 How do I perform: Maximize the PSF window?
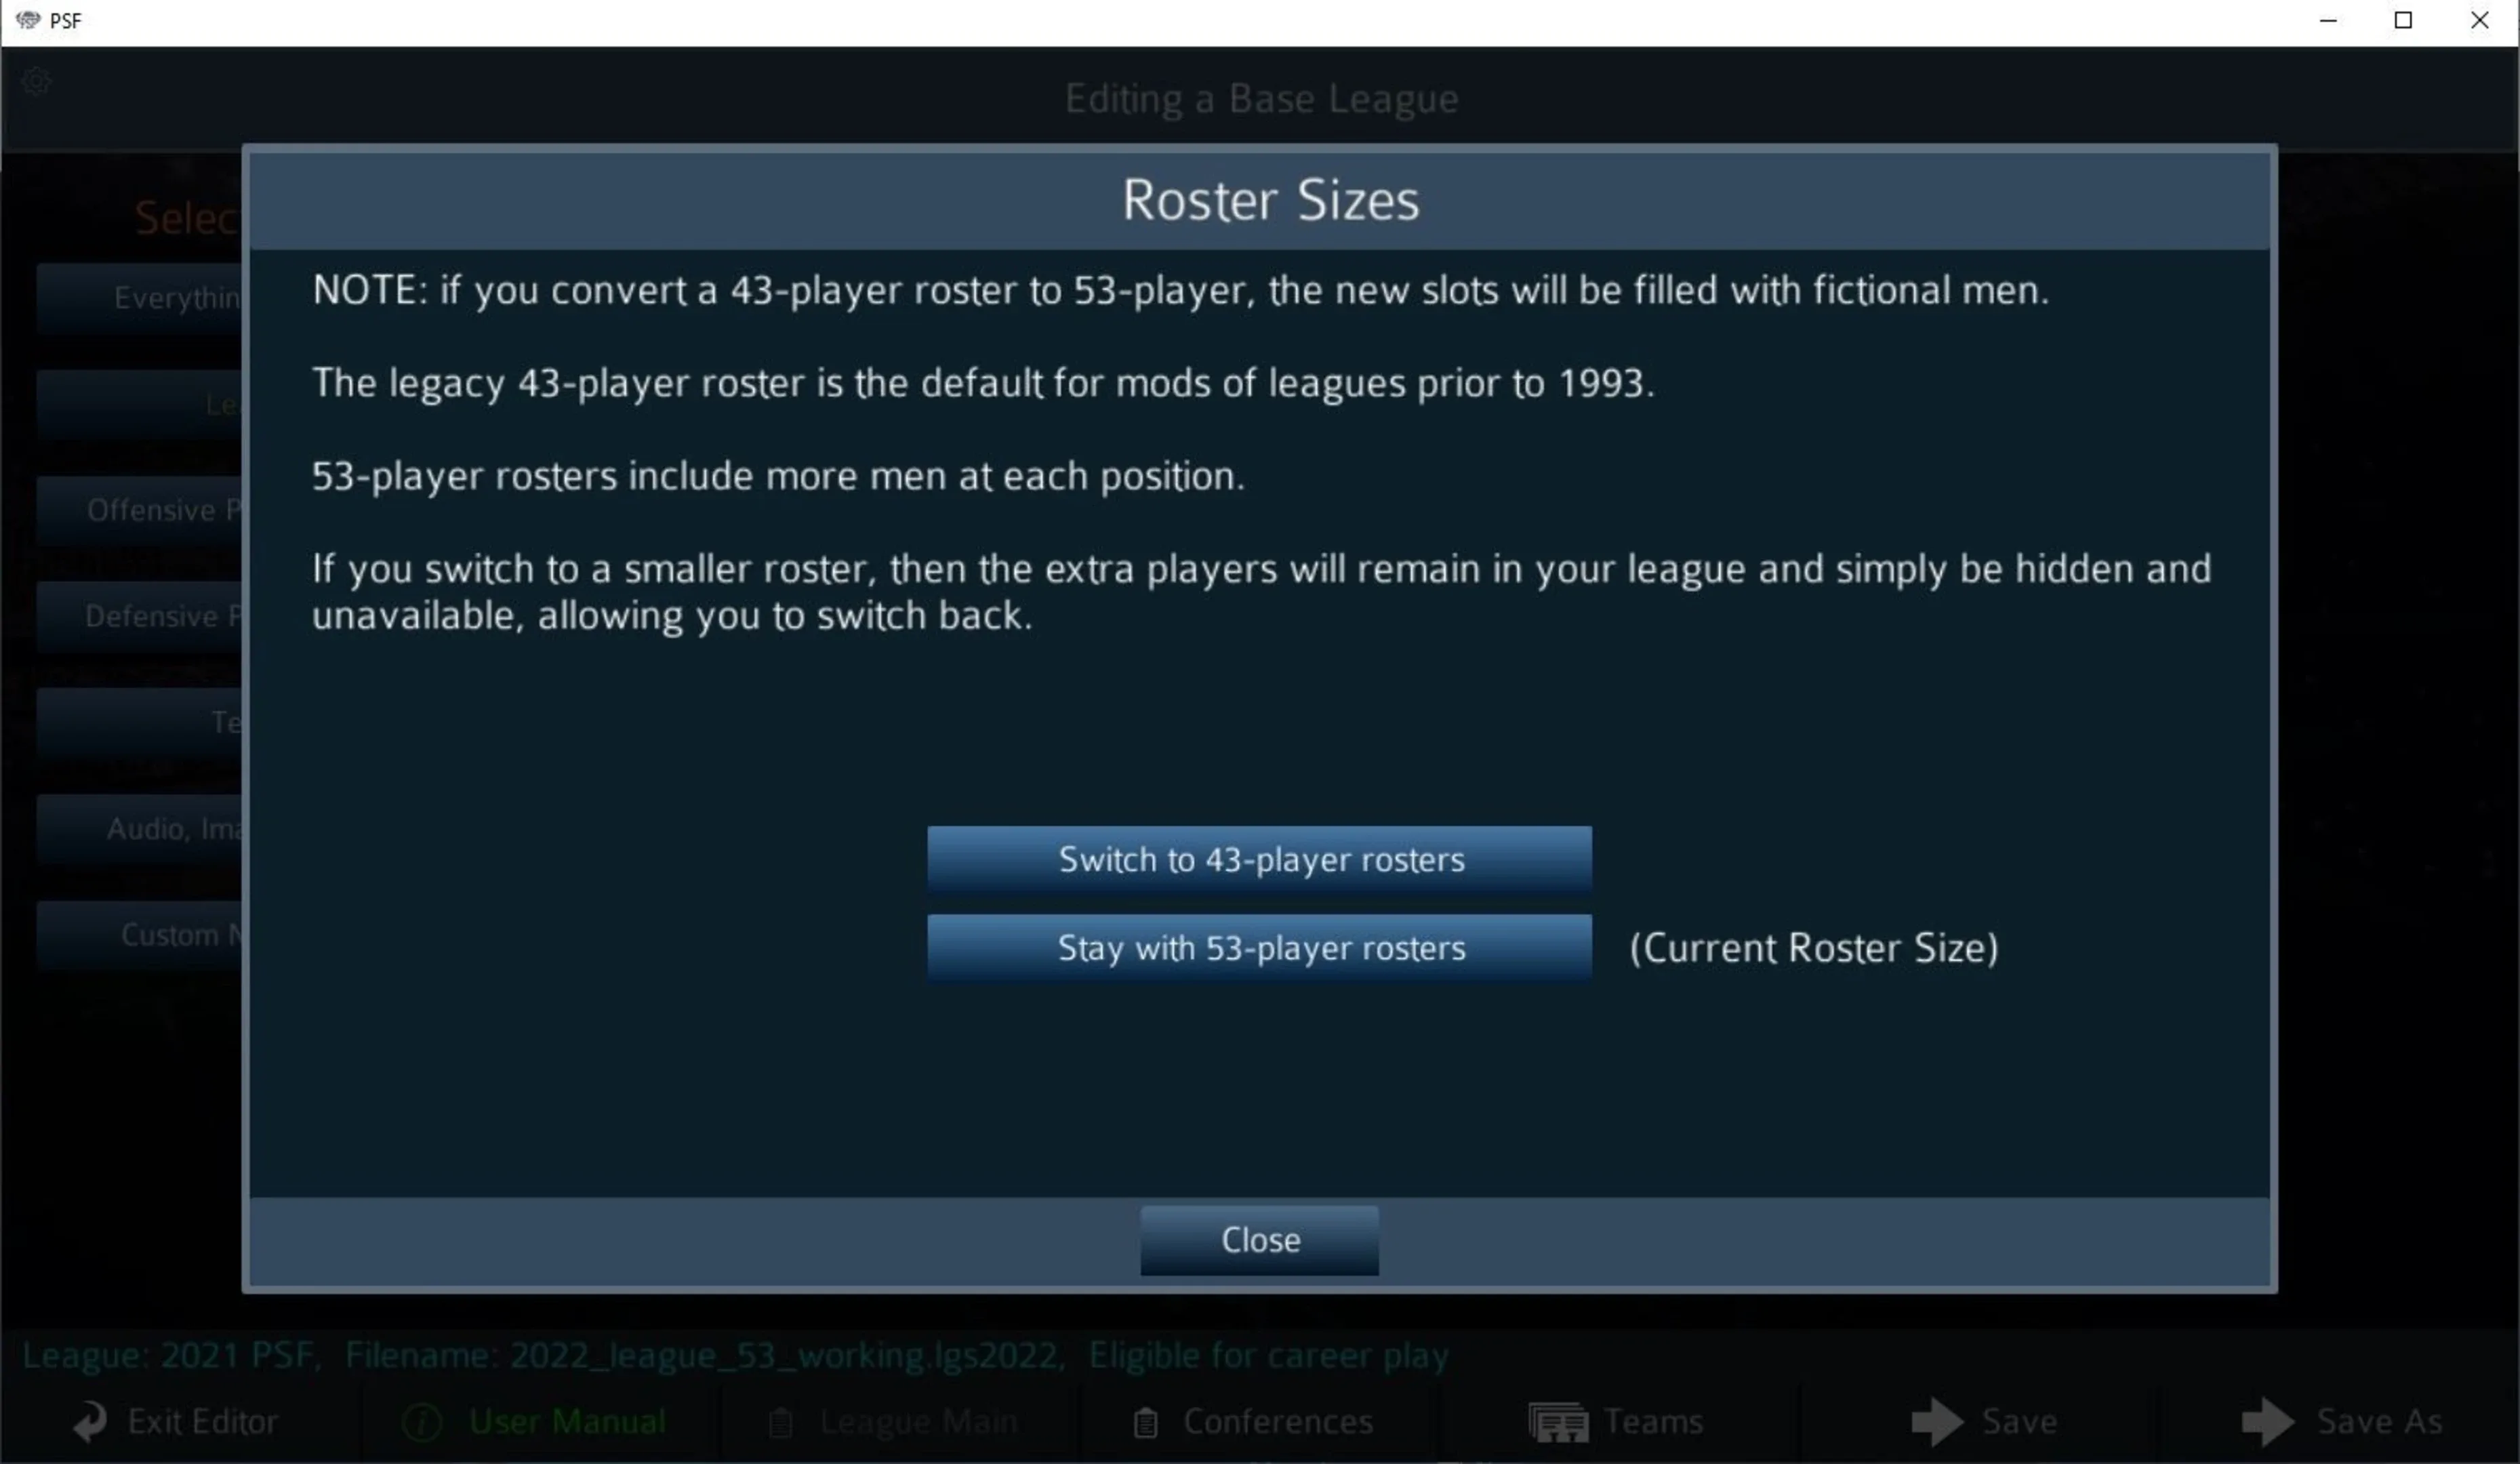(2404, 20)
